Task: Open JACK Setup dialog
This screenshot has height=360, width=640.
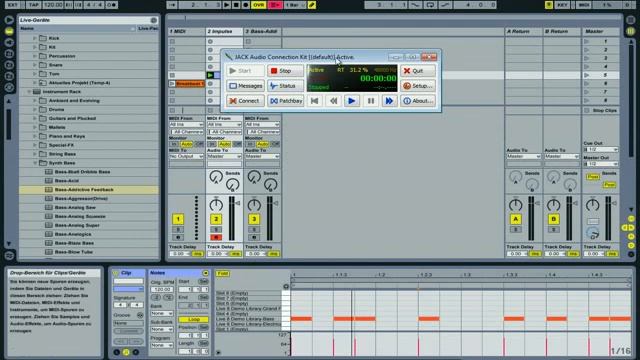Action: click(x=418, y=86)
